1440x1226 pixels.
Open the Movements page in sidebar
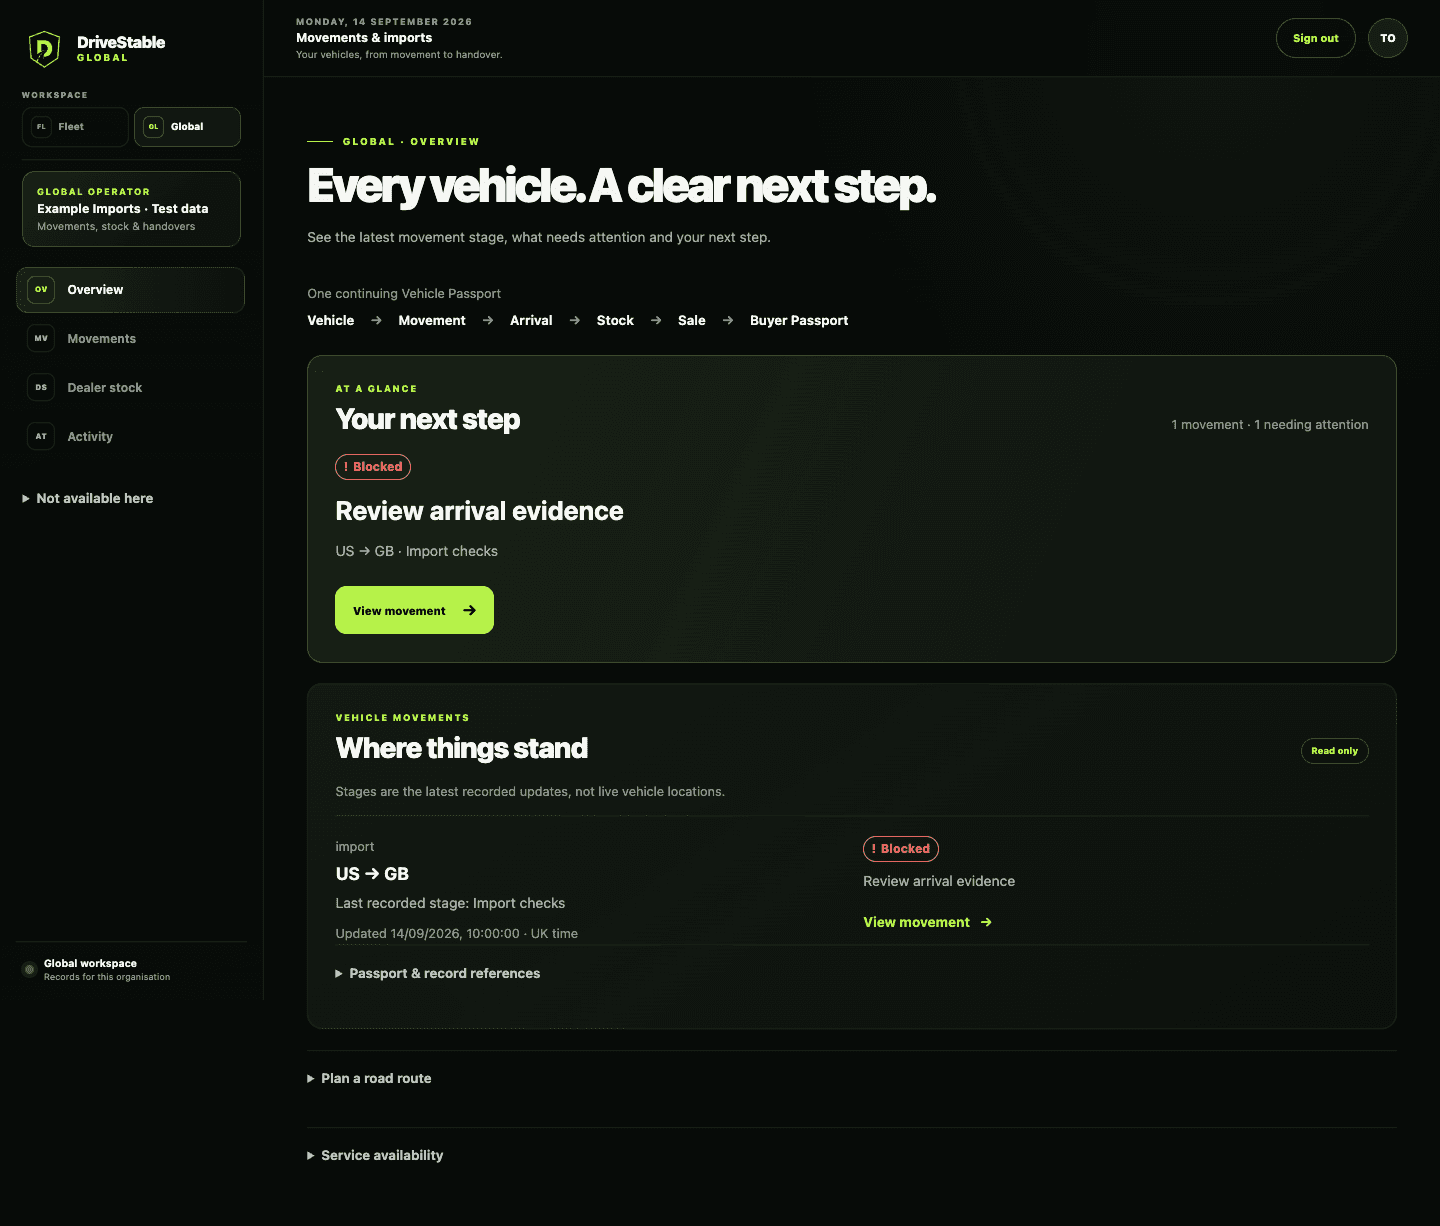(x=130, y=339)
